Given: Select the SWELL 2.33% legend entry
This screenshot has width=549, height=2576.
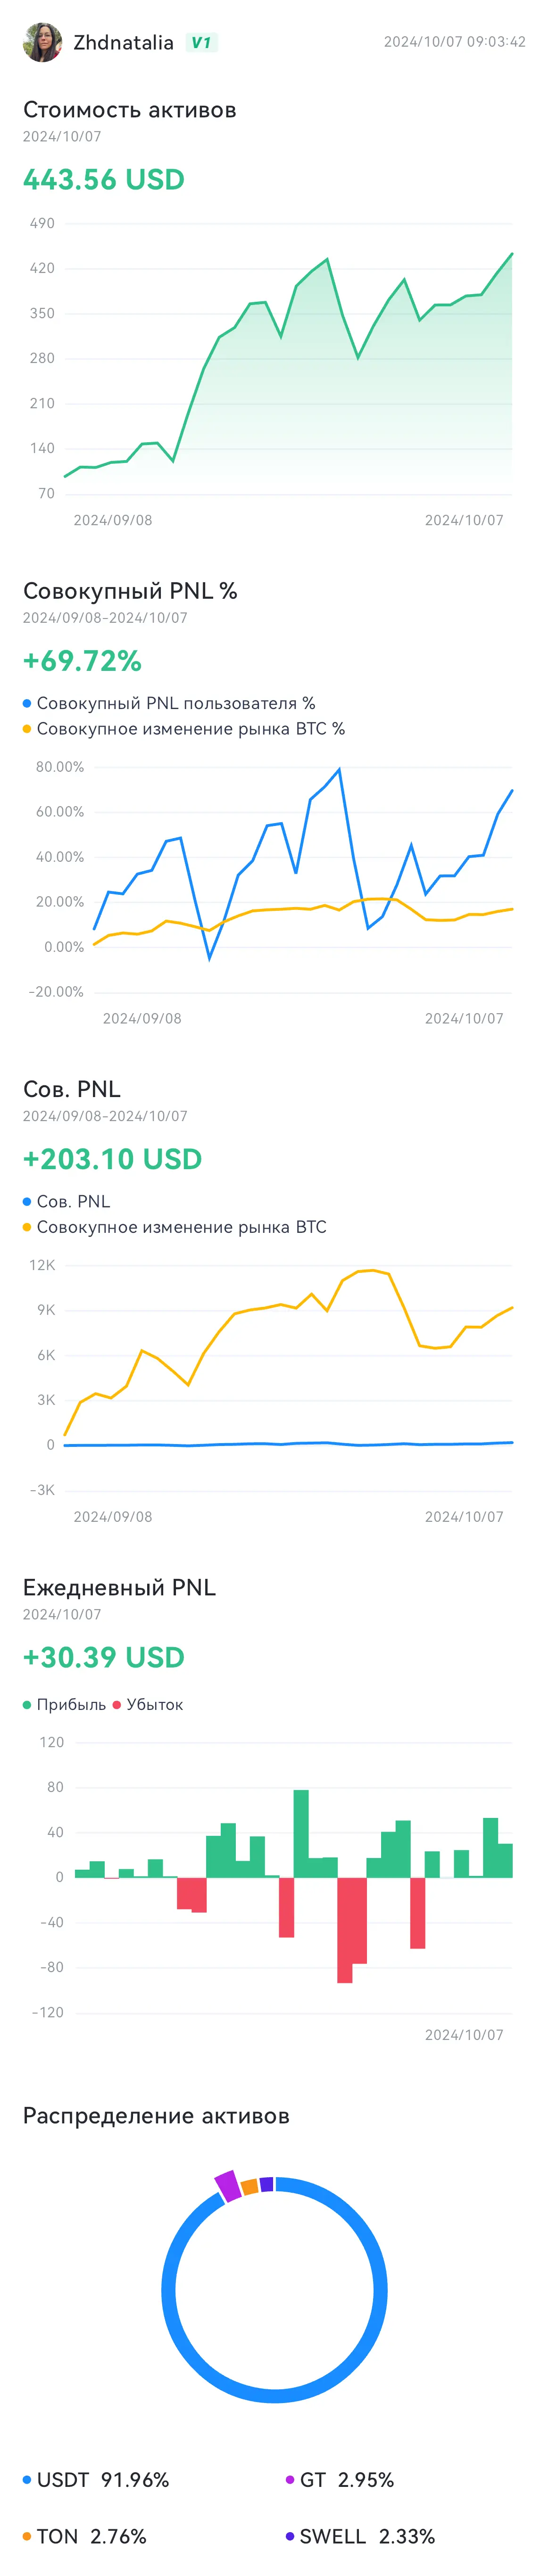Looking at the screenshot, I should 360,2535.
